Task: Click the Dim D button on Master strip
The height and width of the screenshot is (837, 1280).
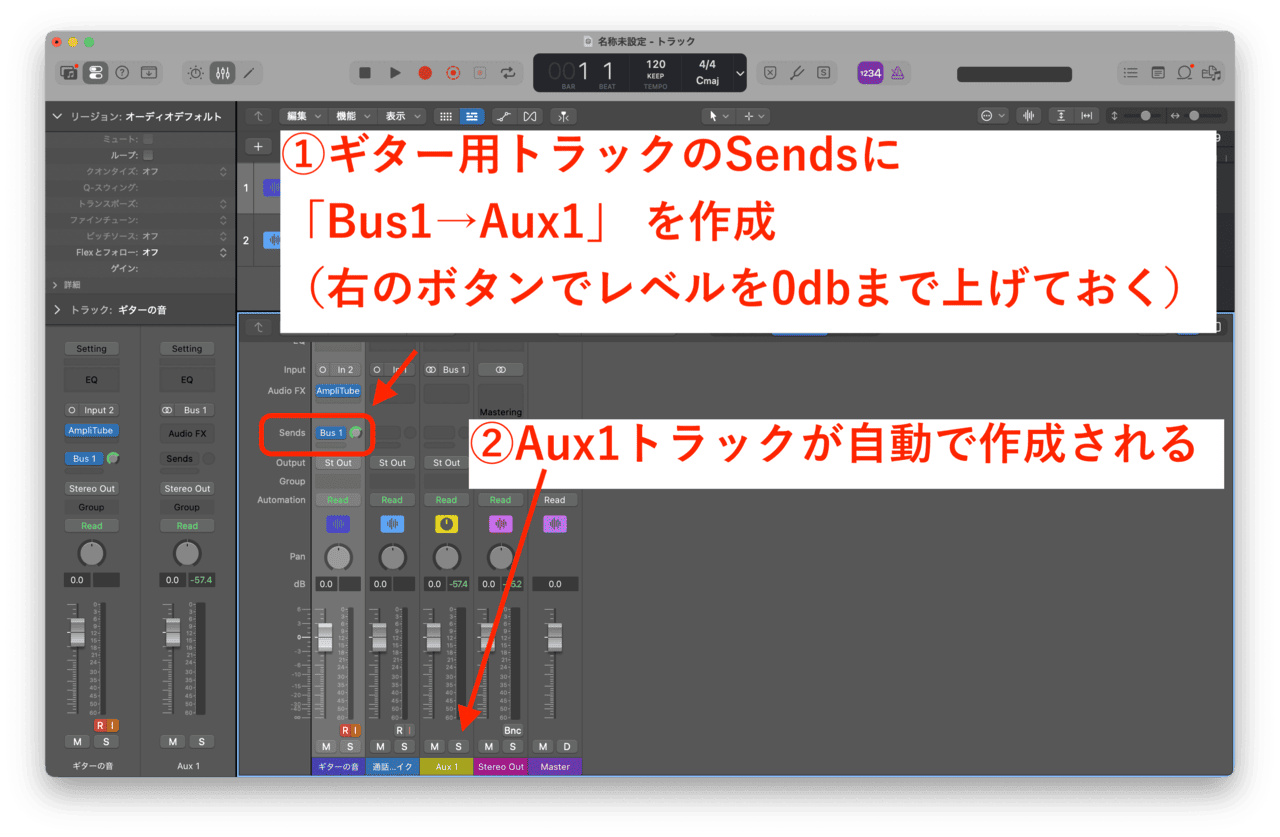Action: click(567, 747)
